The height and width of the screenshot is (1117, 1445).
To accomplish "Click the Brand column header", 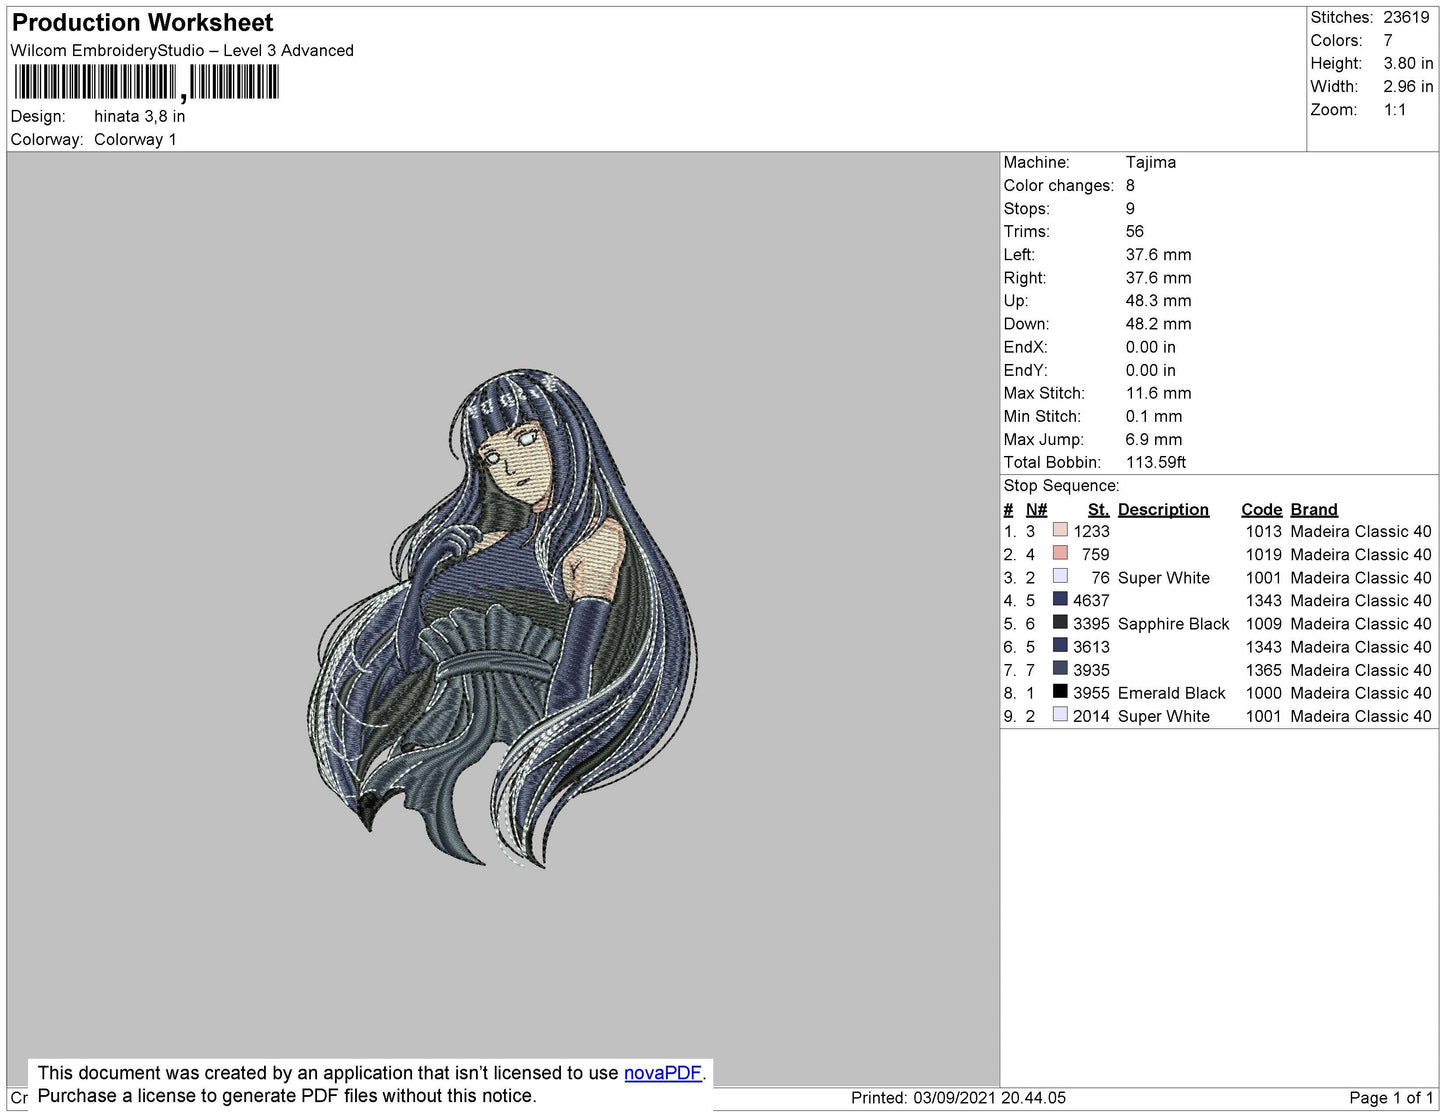I will click(1314, 509).
